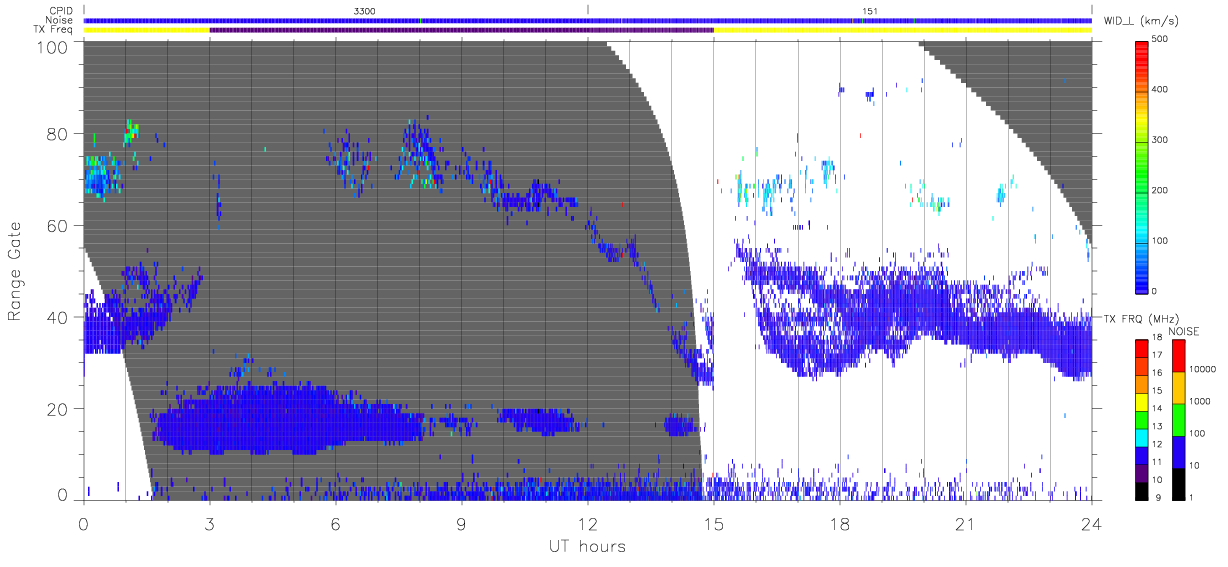Click the 3 tick on UT hours axis
The width and height of the screenshot is (1228, 567).
[209, 523]
